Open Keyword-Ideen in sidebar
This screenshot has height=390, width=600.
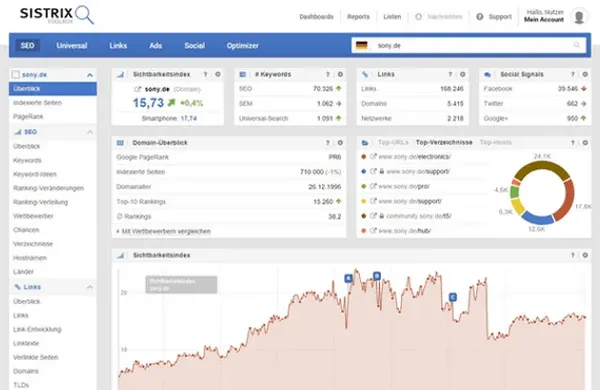click(x=35, y=174)
